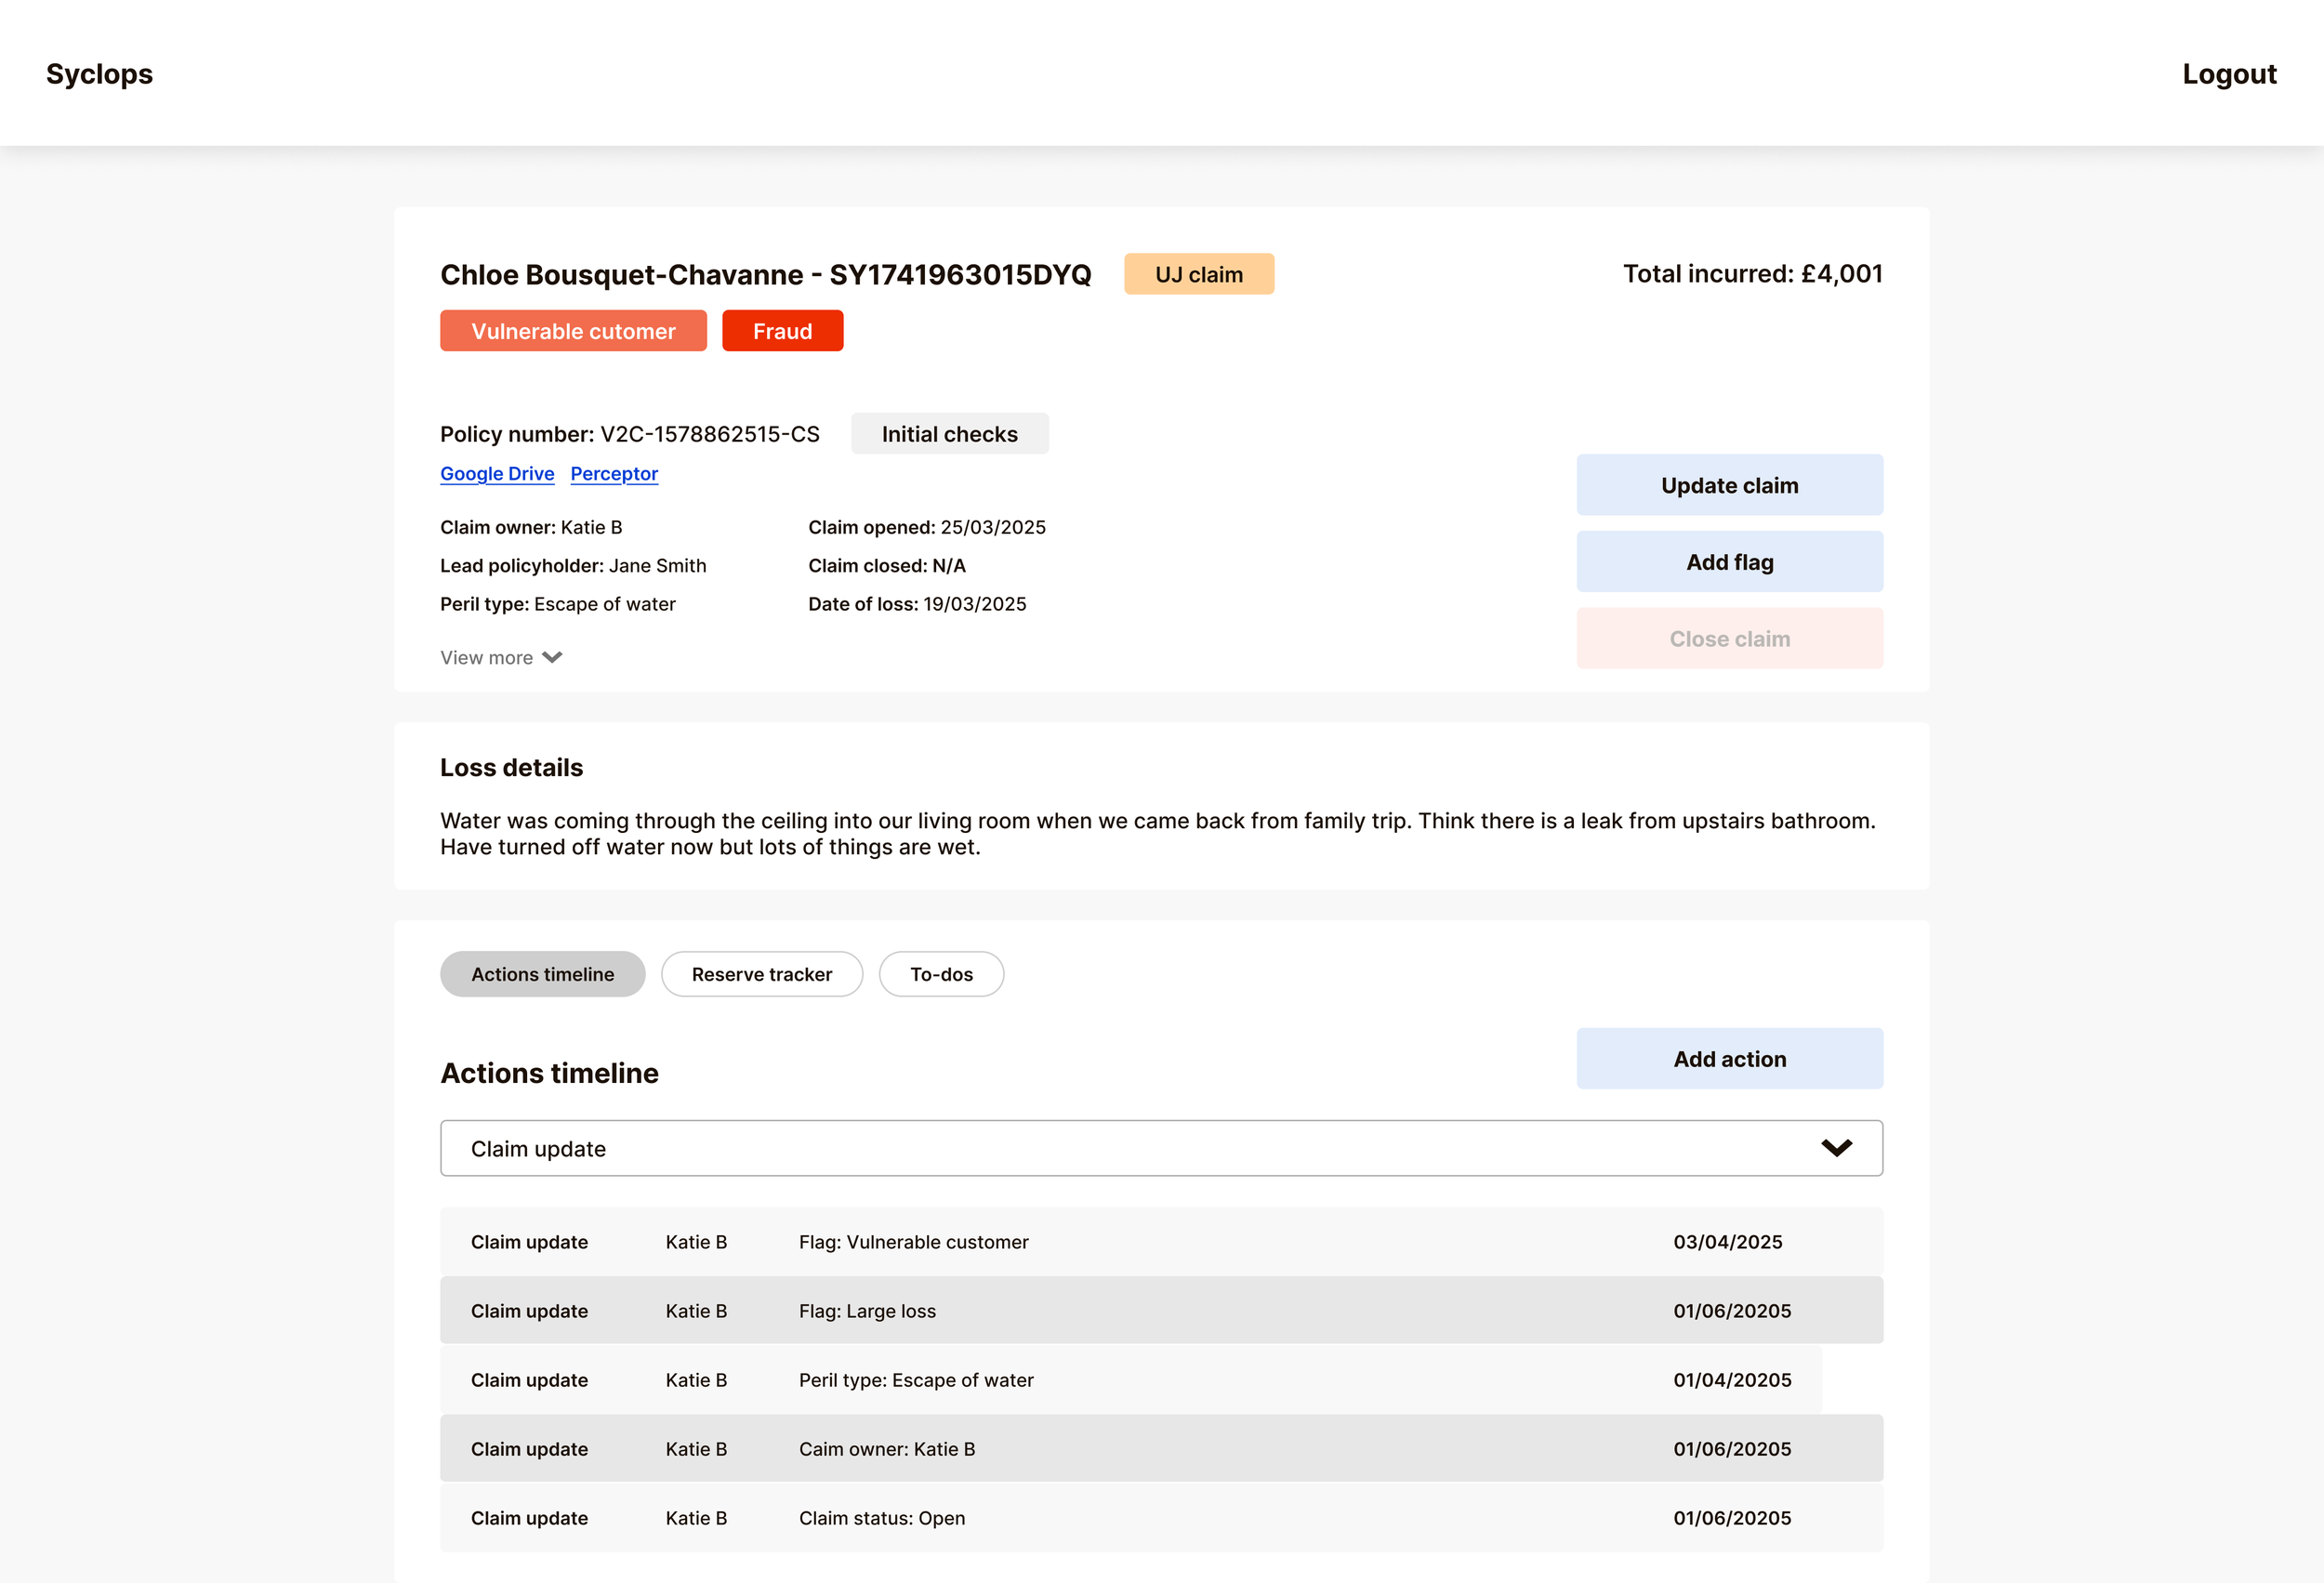This screenshot has width=2324, height=1583.
Task: Open the To-dos tab
Action: (940, 974)
